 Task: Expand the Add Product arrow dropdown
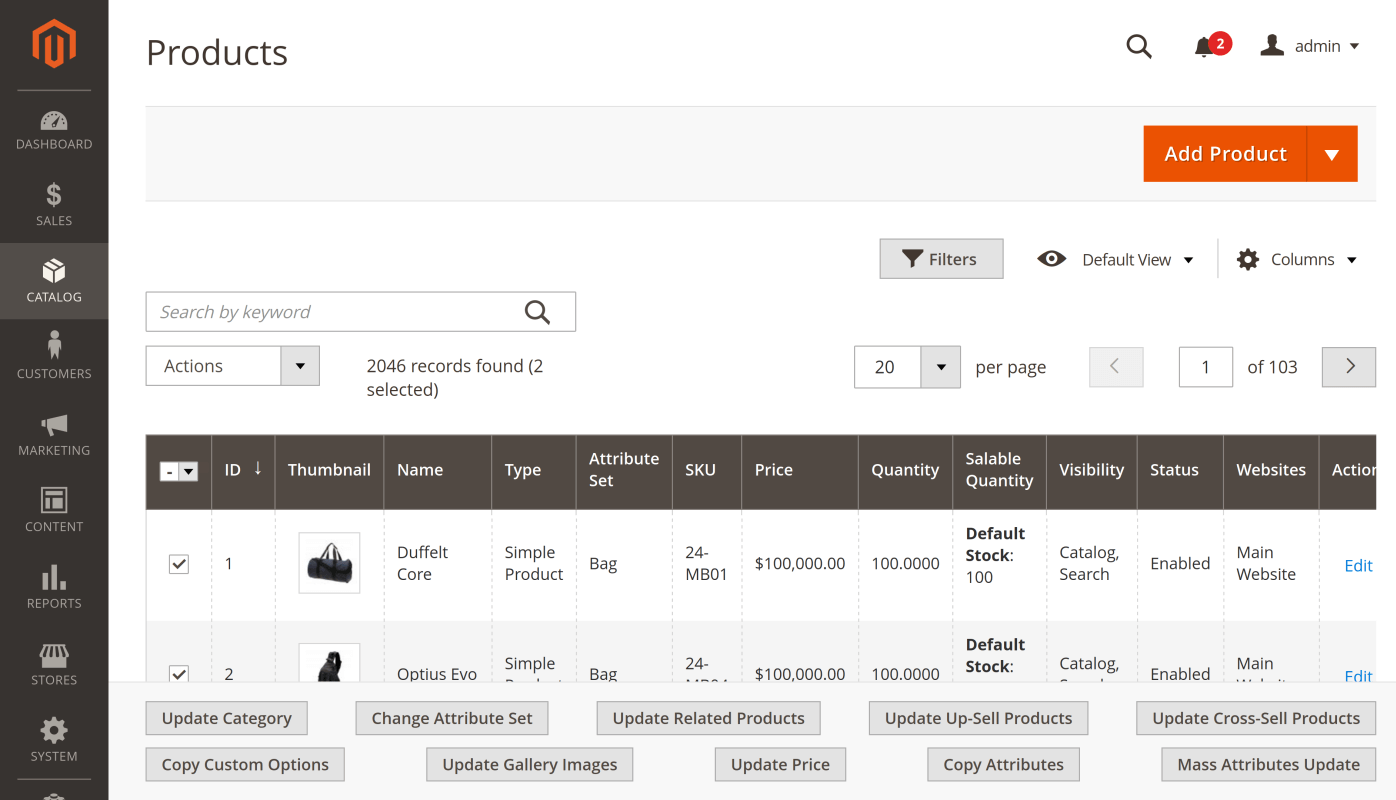click(1331, 154)
